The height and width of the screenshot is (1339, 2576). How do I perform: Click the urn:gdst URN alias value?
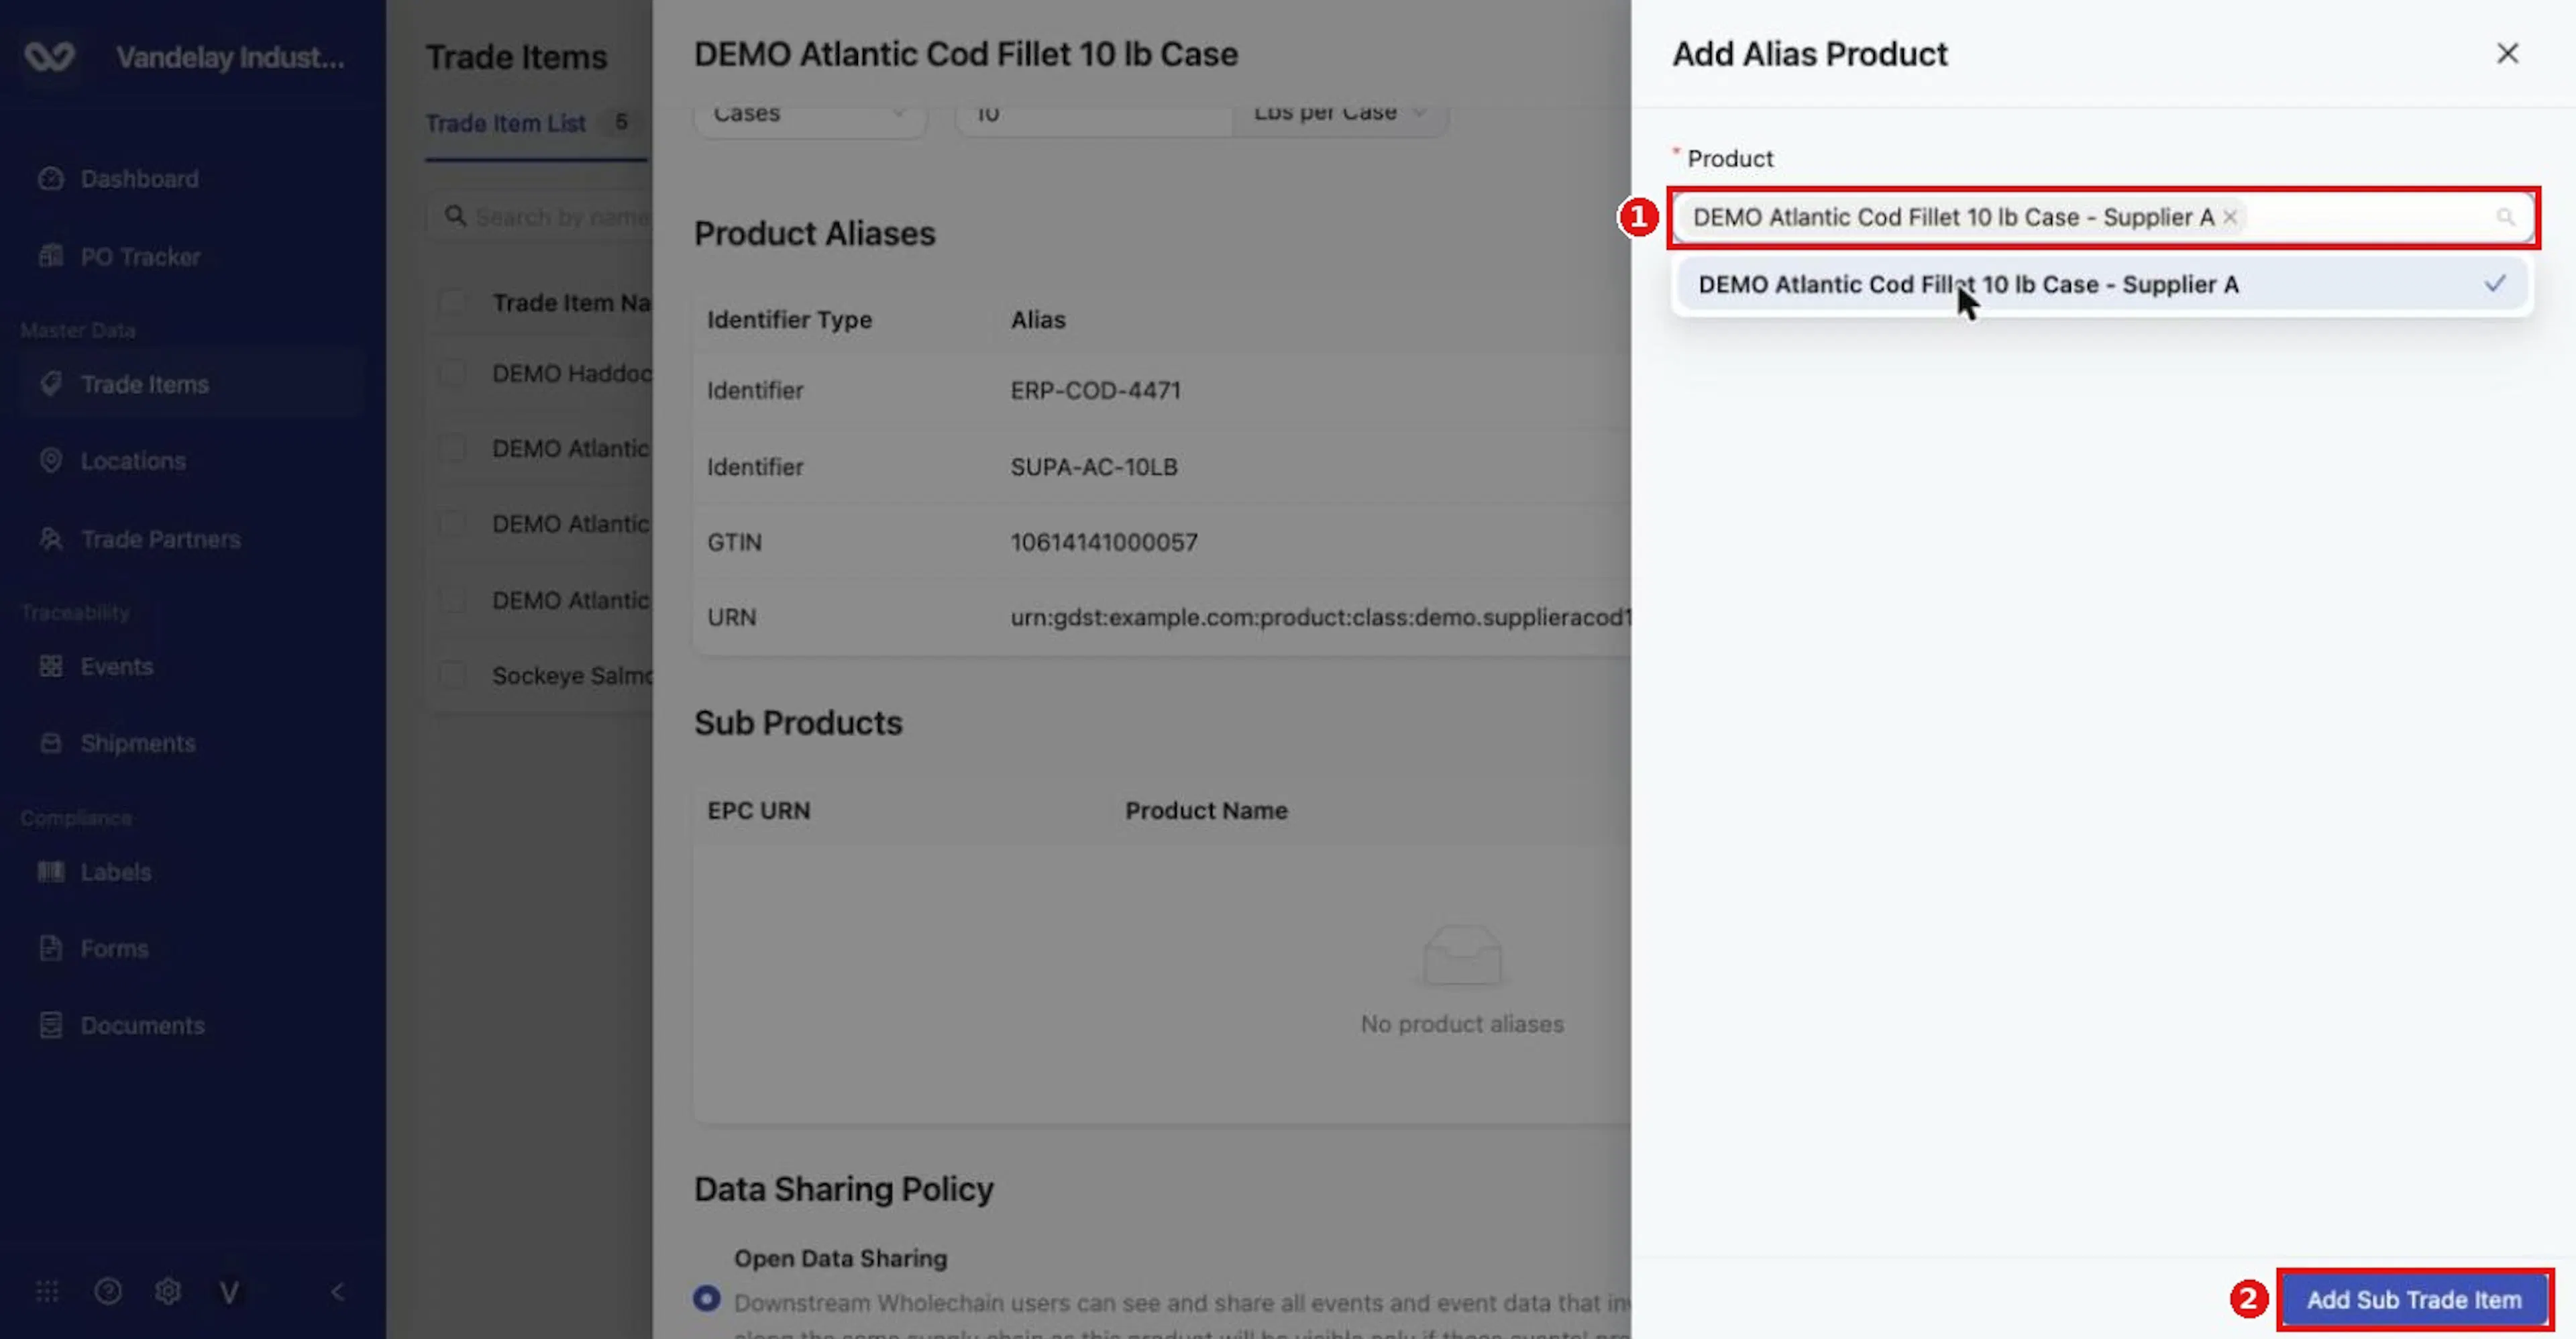coord(1320,617)
